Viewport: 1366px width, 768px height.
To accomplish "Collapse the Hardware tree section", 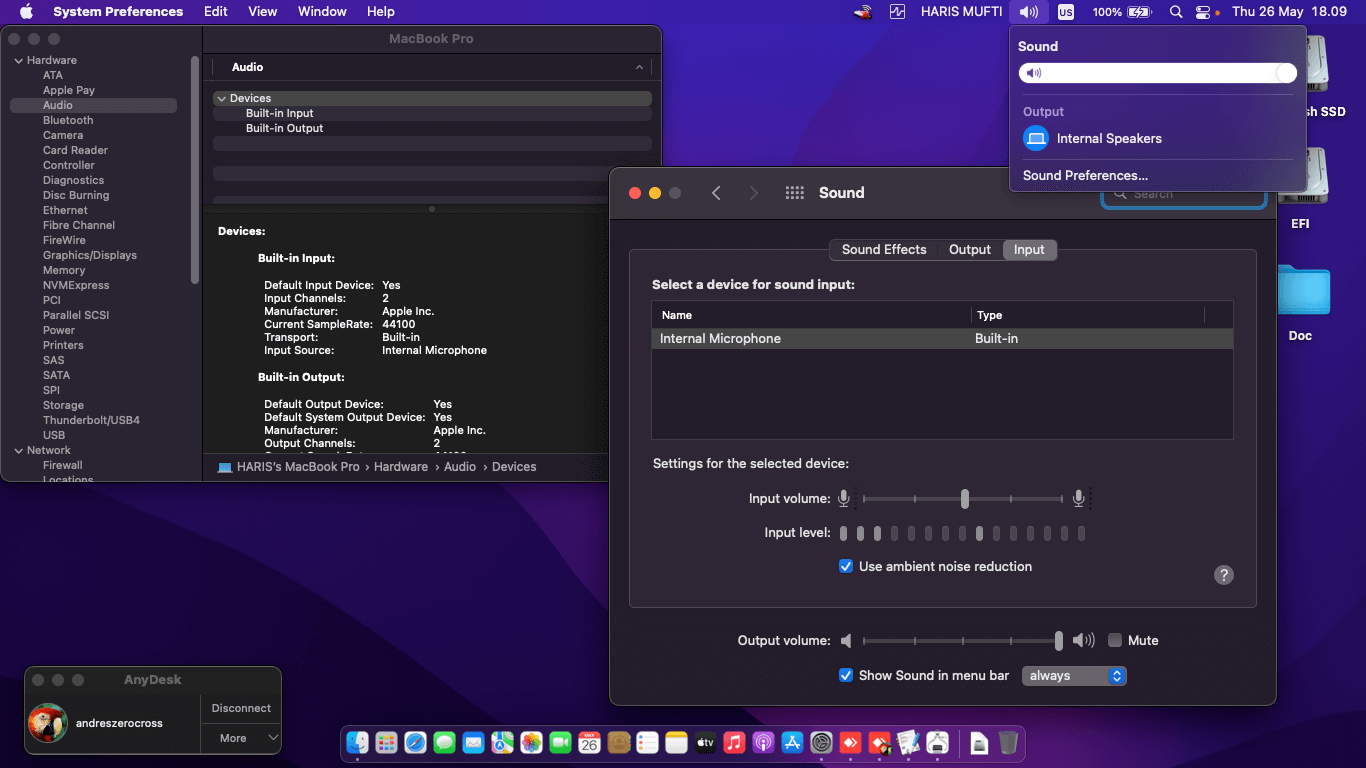I will point(18,61).
